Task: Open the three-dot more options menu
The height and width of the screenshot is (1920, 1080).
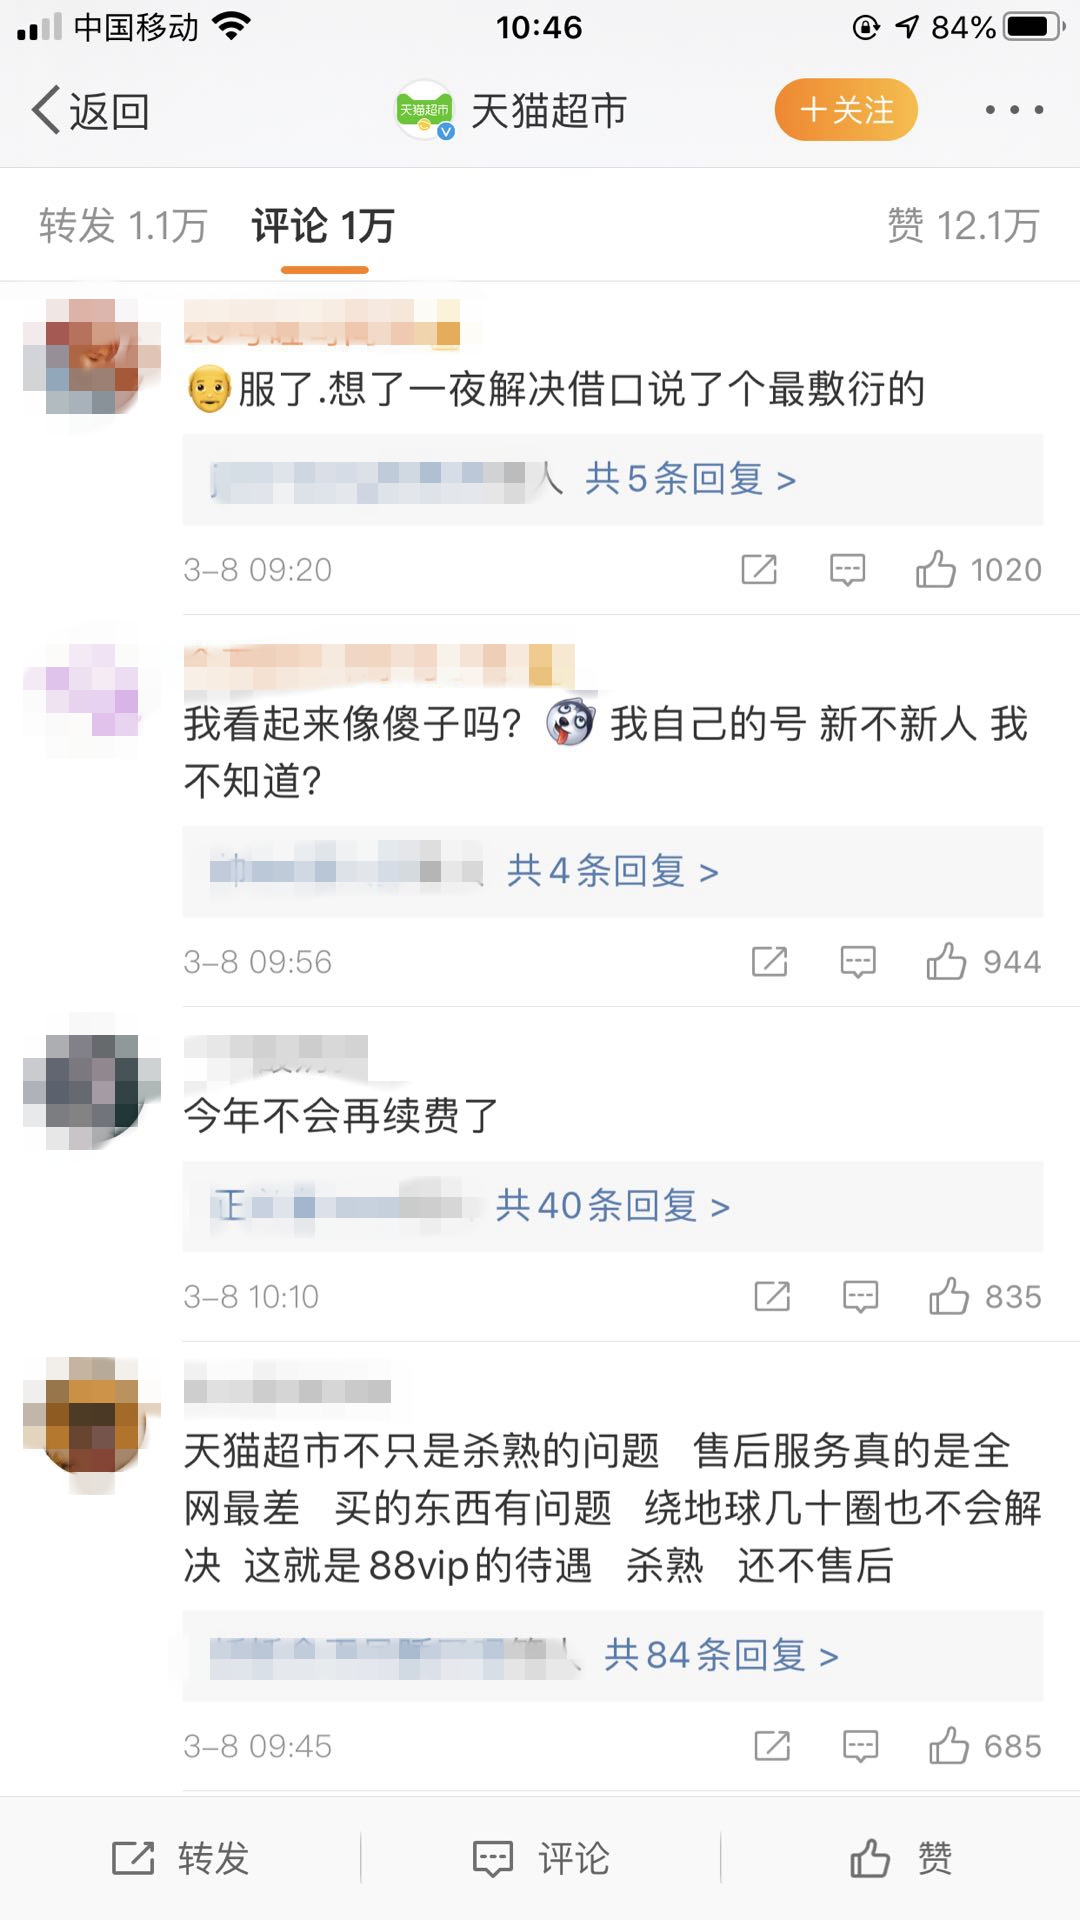Action: pyautogui.click(x=1014, y=110)
